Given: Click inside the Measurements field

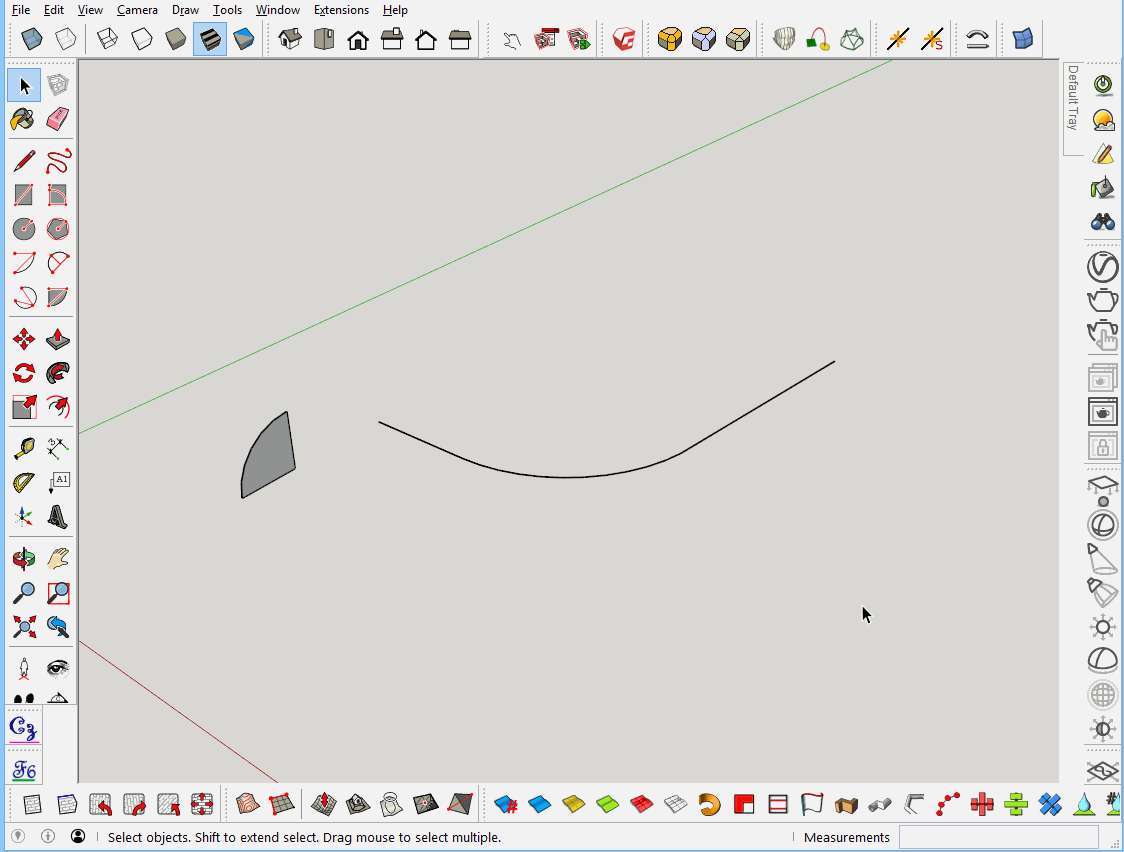Looking at the screenshot, I should point(997,837).
